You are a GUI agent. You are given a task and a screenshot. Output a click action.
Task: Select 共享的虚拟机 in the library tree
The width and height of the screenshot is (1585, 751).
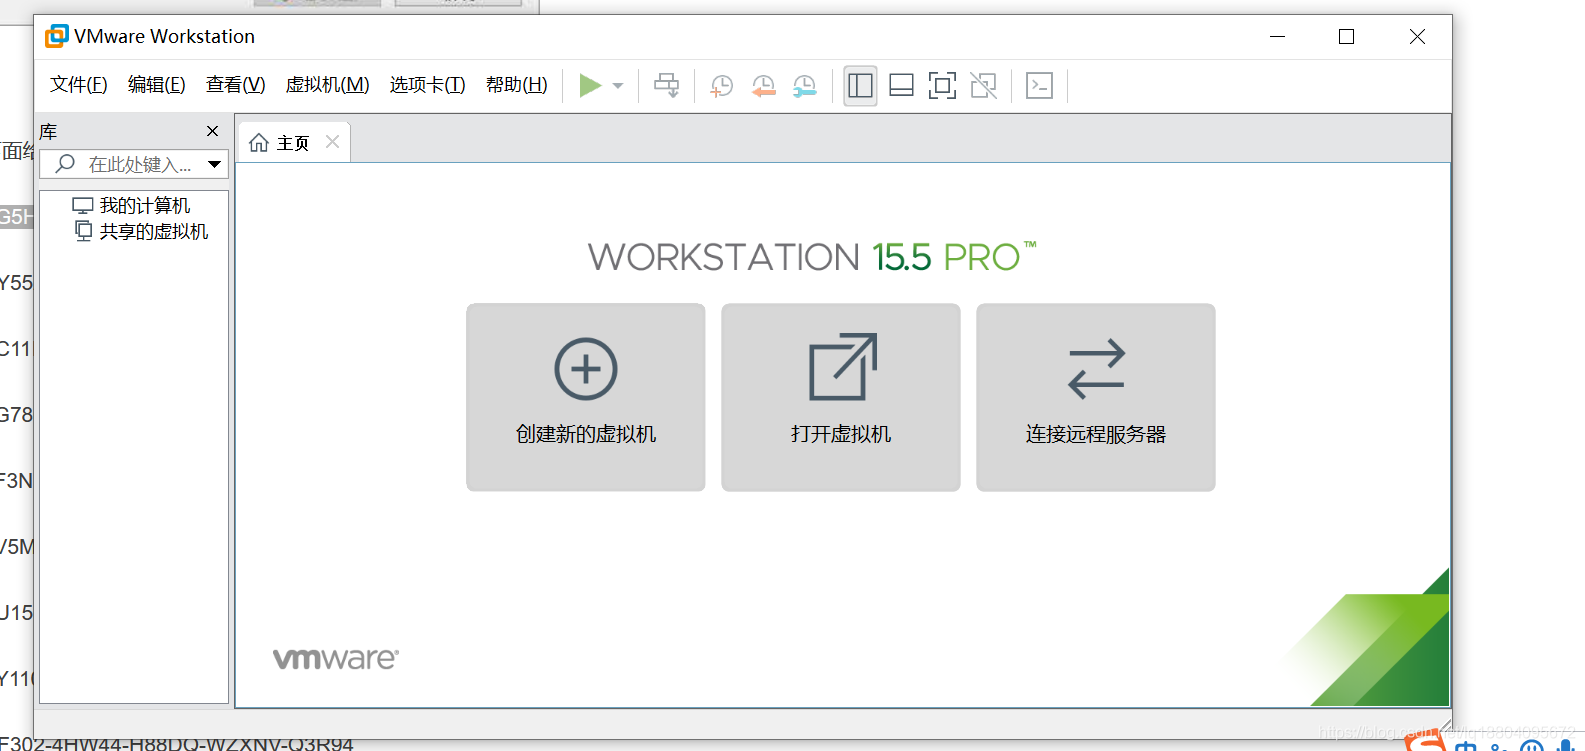142,232
